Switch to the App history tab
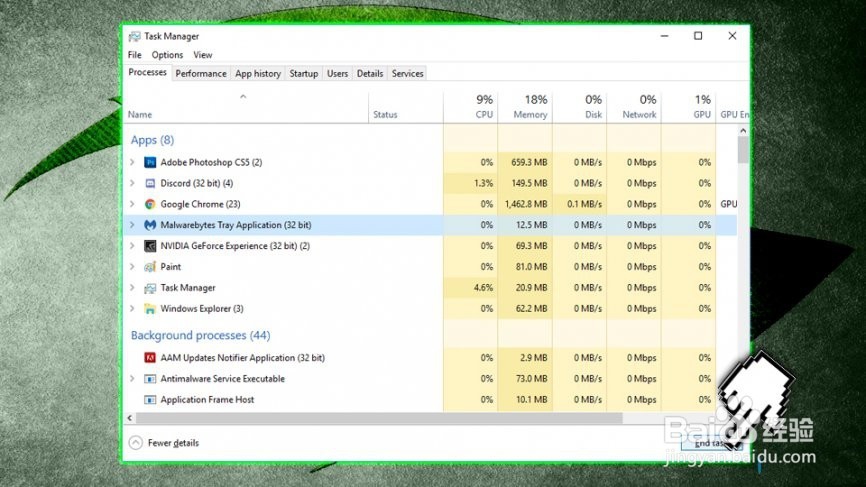The image size is (866, 487). [258, 73]
